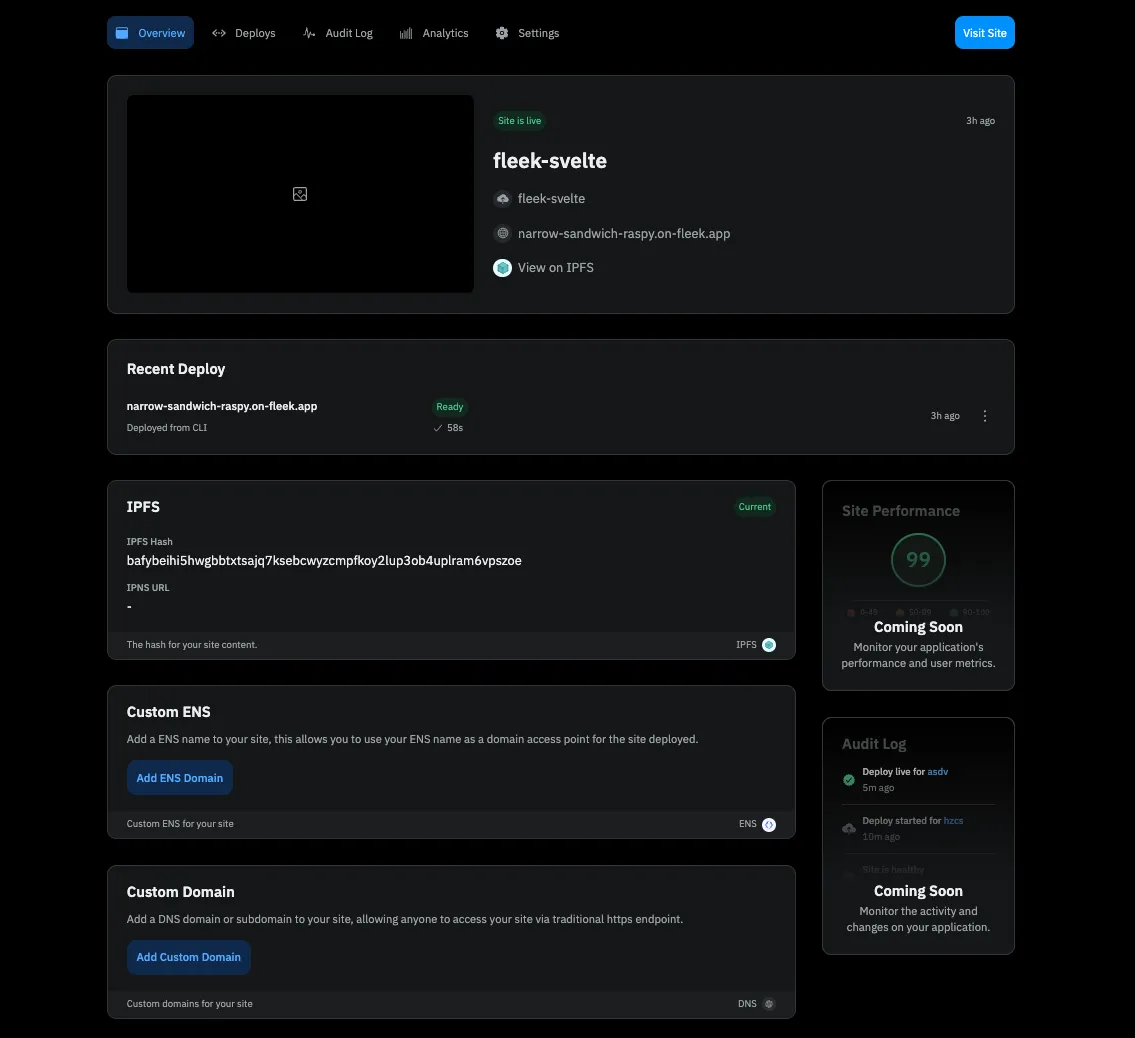Click the DNS icon in Custom Domain footer

click(769, 1004)
